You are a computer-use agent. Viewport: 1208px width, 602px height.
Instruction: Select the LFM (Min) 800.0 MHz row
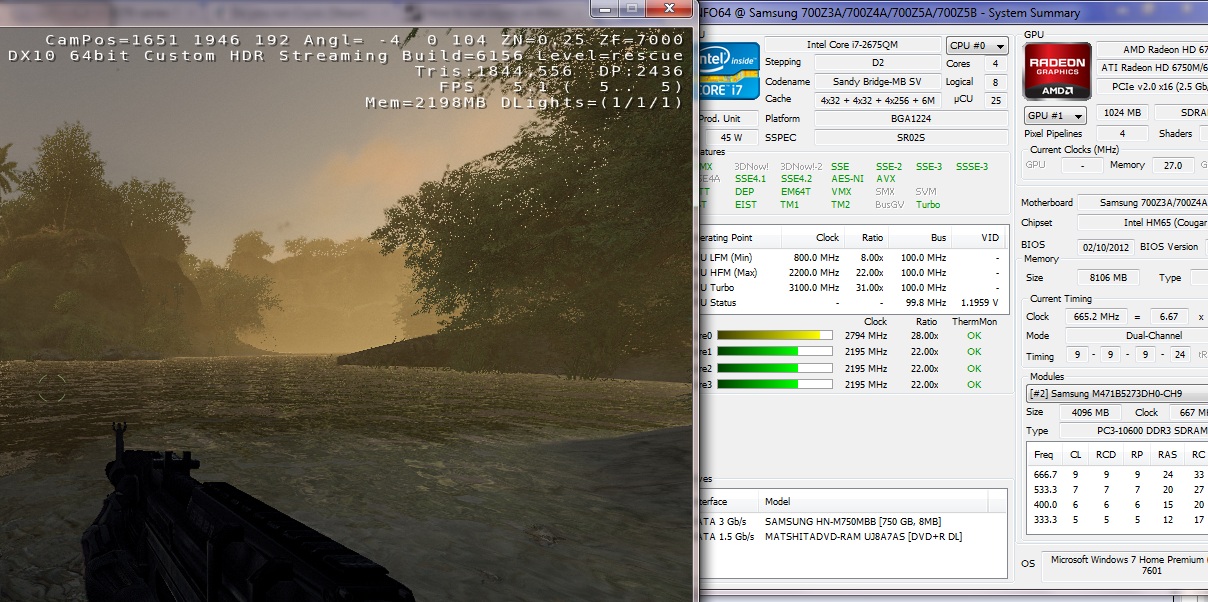pos(851,258)
